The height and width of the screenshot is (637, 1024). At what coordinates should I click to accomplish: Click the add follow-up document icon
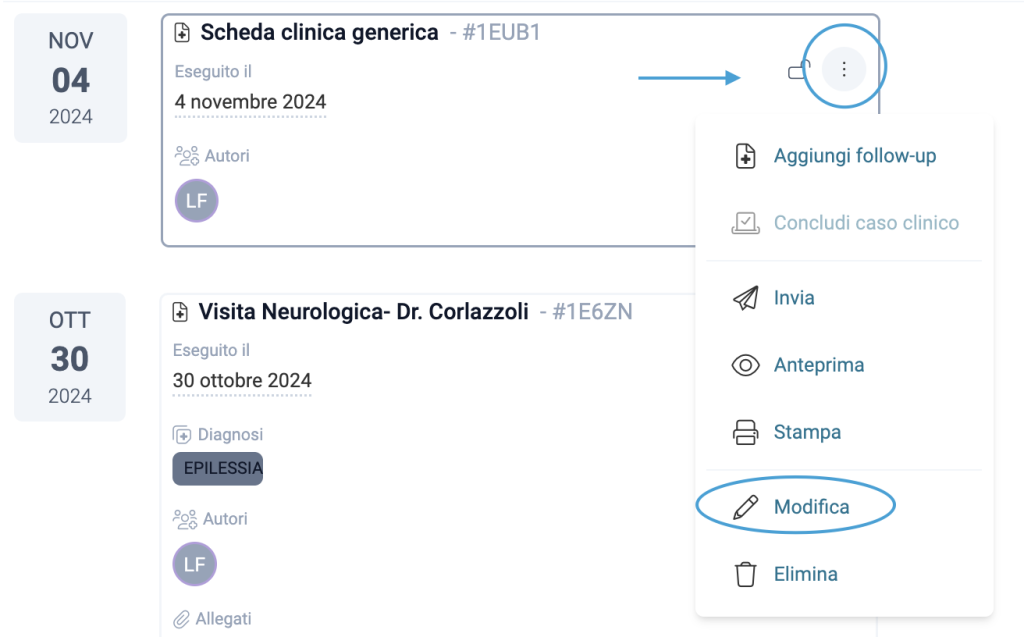745,156
